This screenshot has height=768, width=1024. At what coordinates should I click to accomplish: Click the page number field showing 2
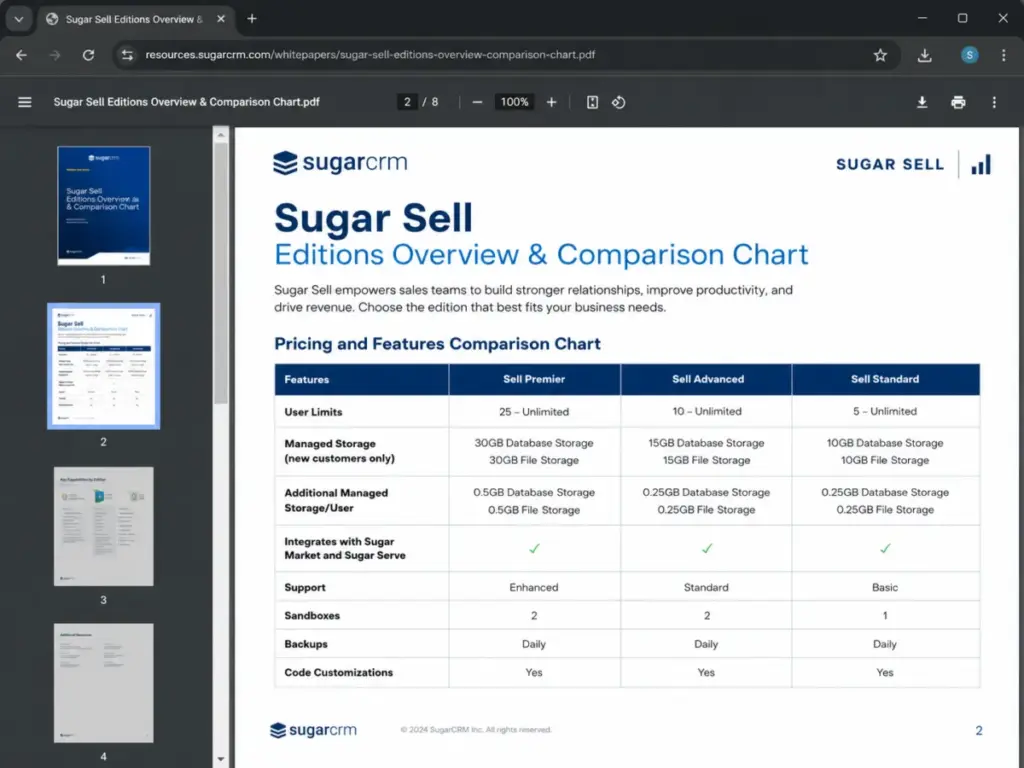[x=407, y=102]
